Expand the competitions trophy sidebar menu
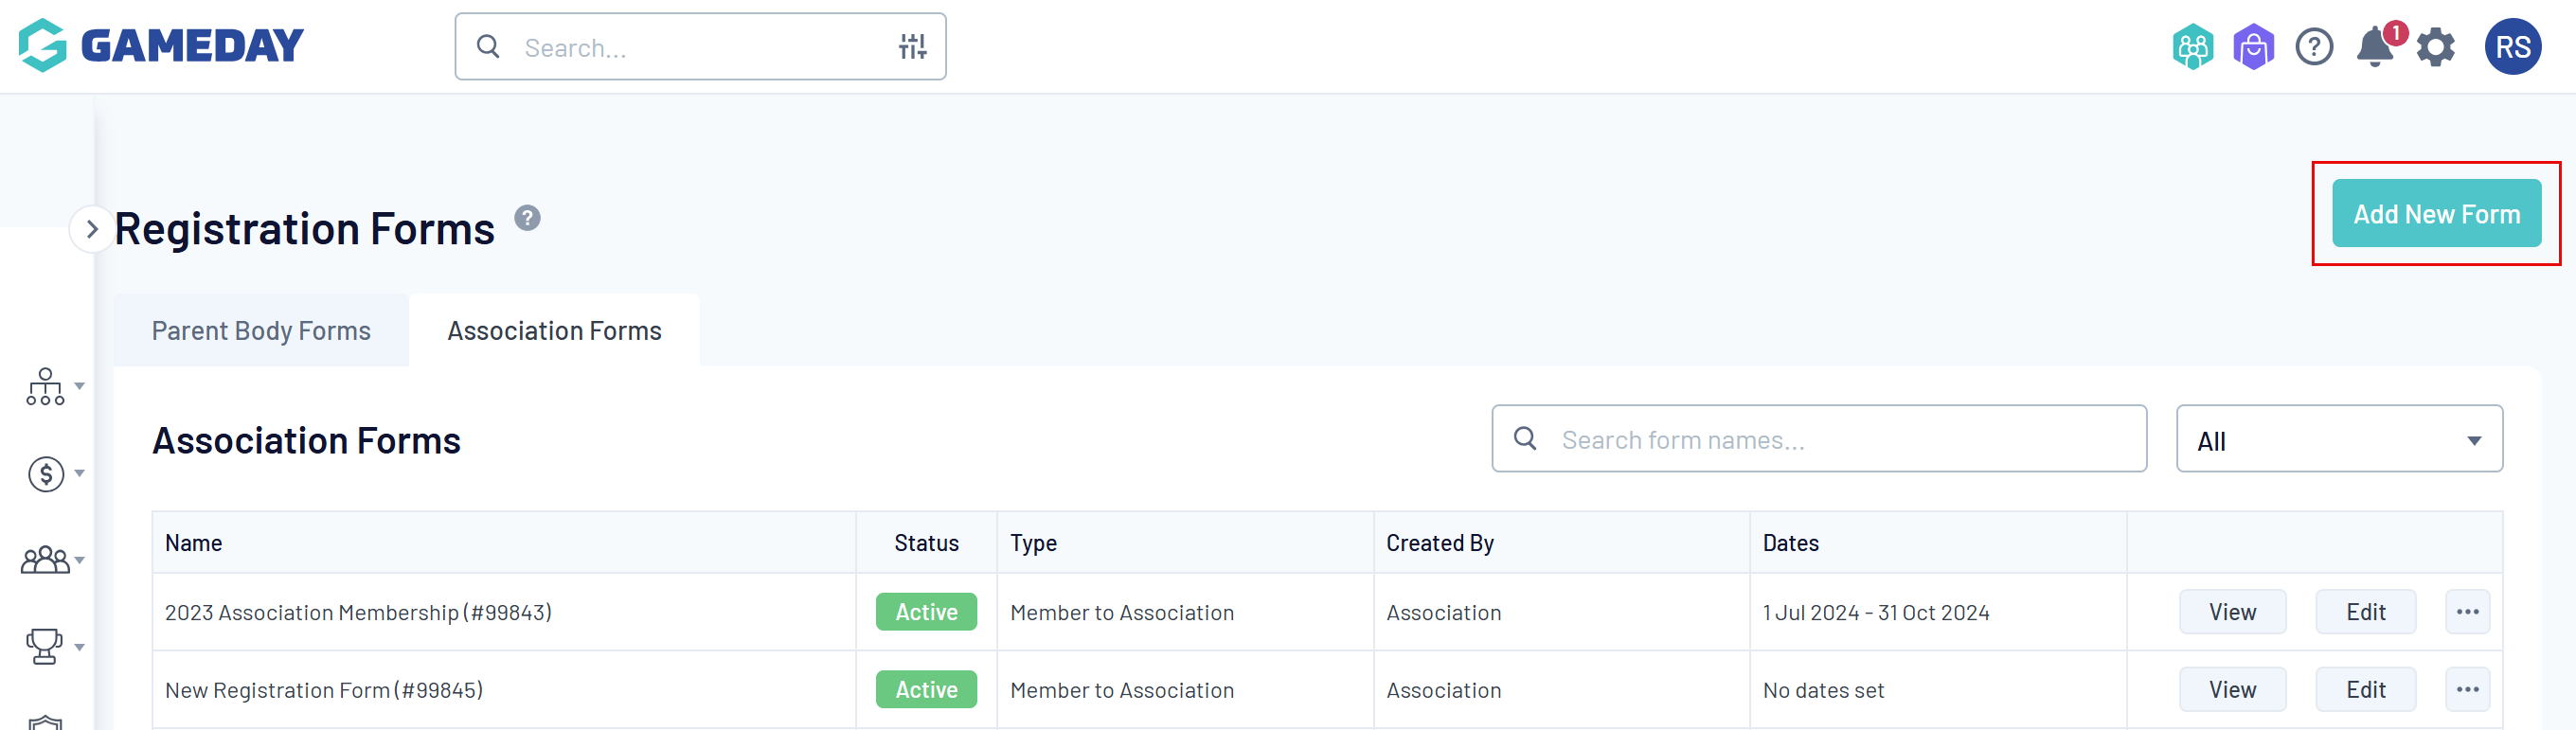 point(53,646)
